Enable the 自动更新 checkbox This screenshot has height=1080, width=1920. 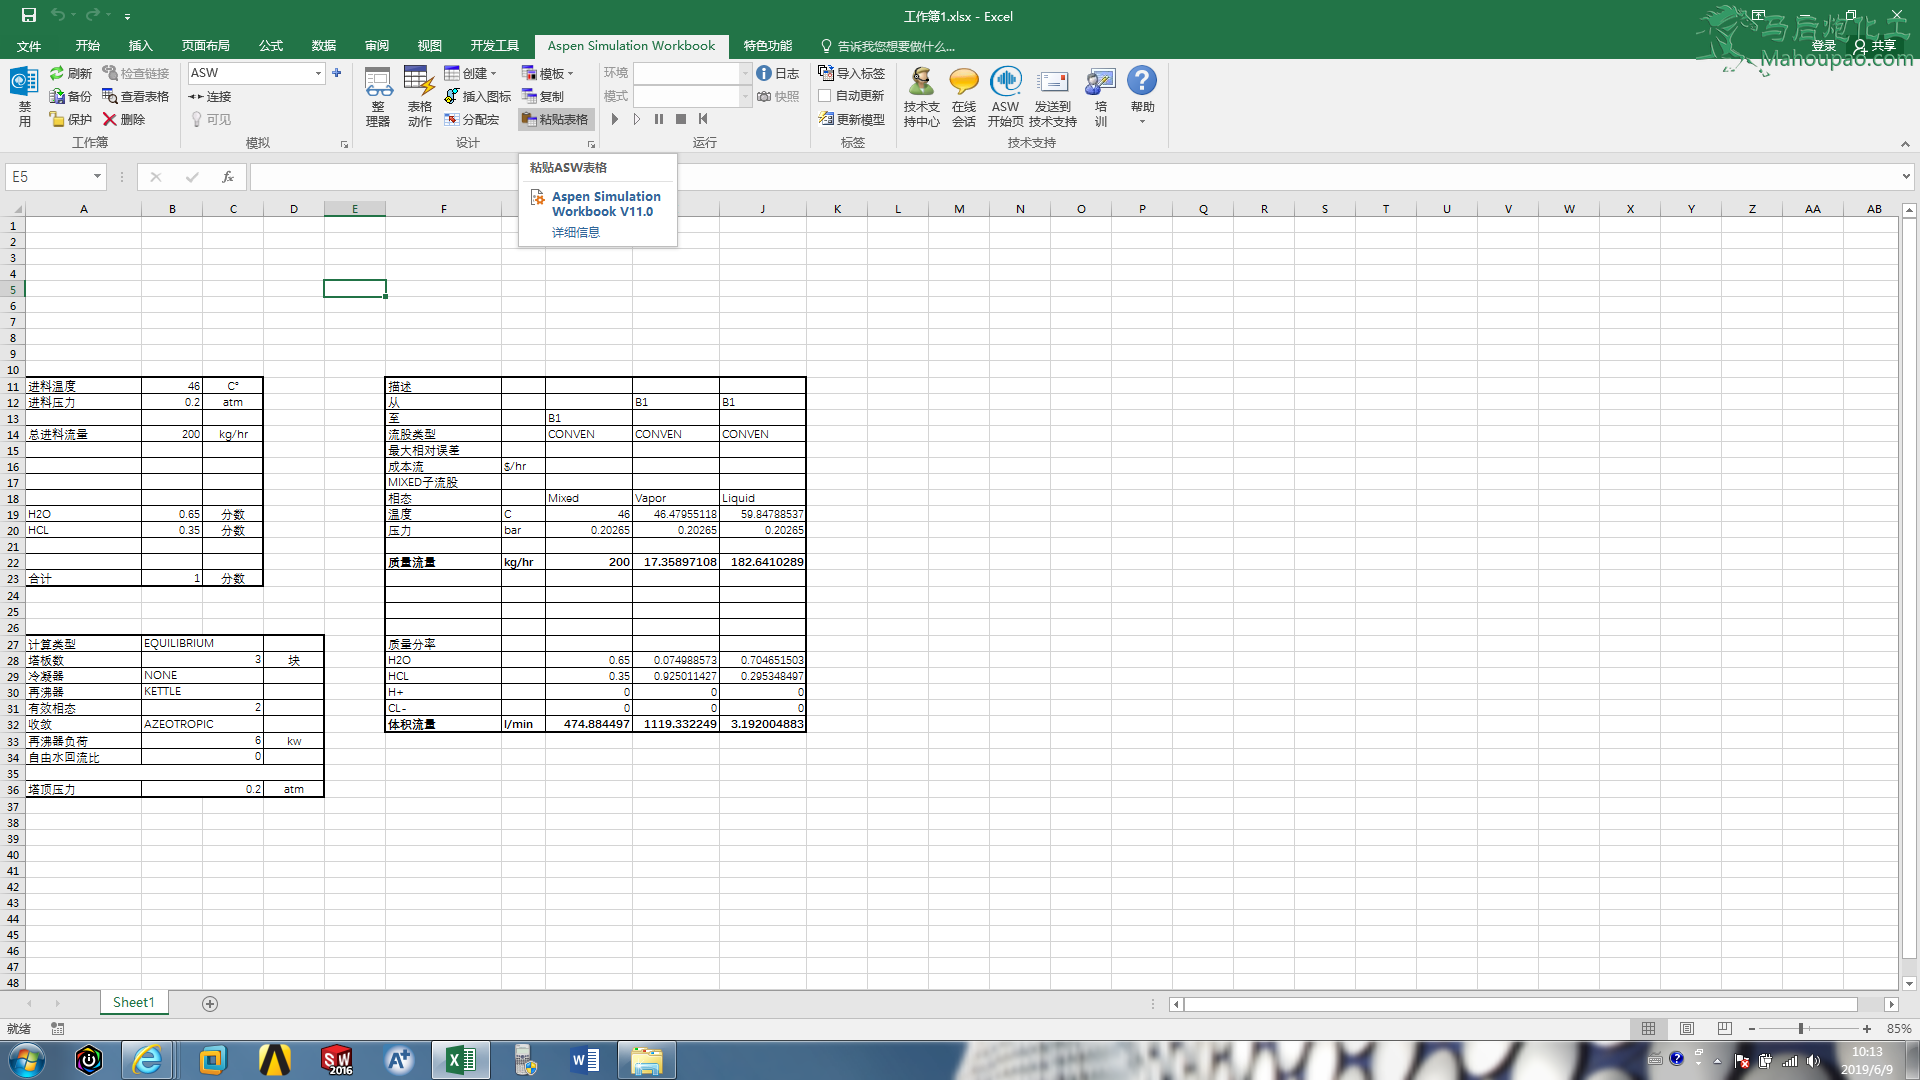[x=825, y=96]
